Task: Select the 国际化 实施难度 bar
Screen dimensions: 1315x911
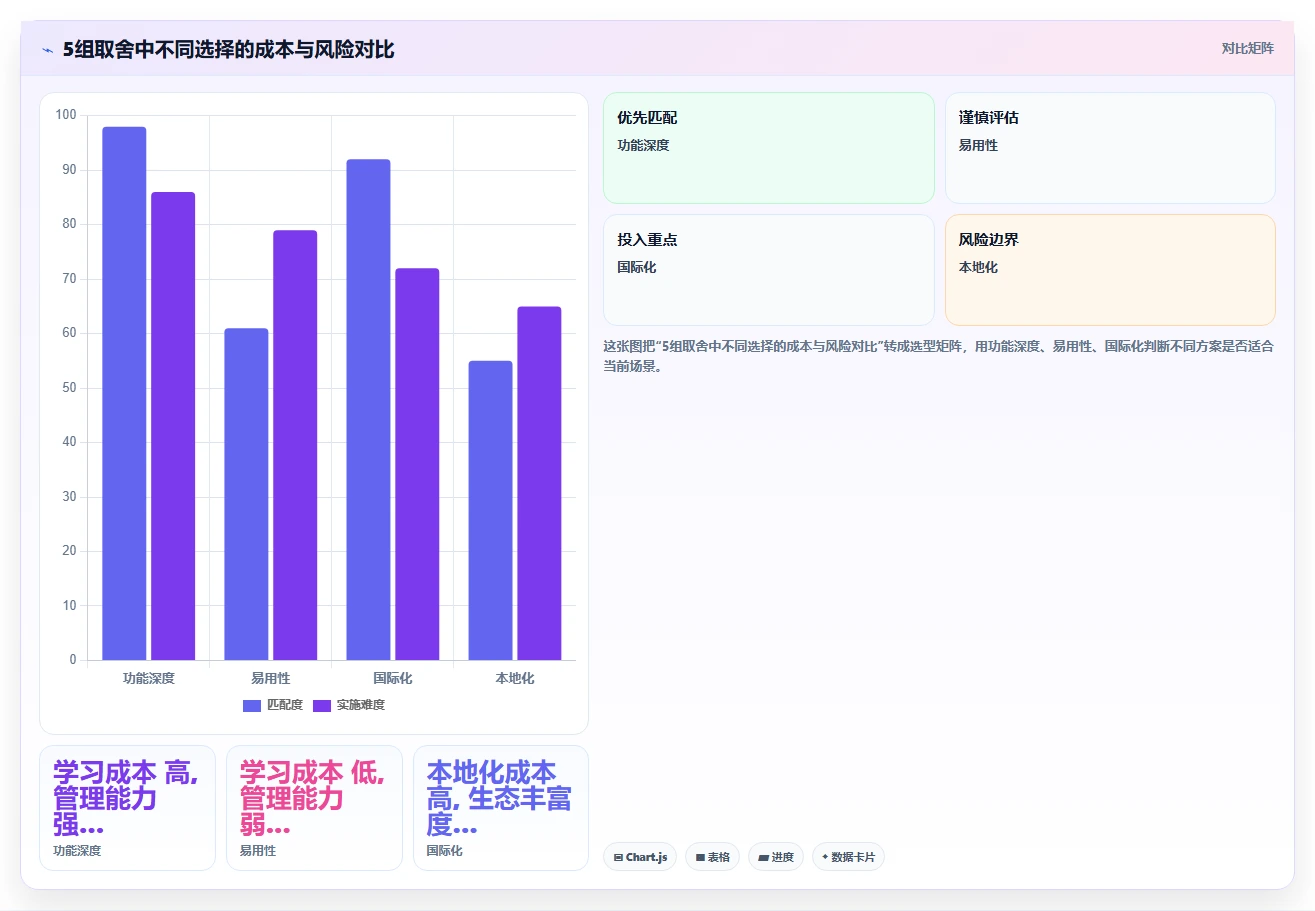Action: 417,464
